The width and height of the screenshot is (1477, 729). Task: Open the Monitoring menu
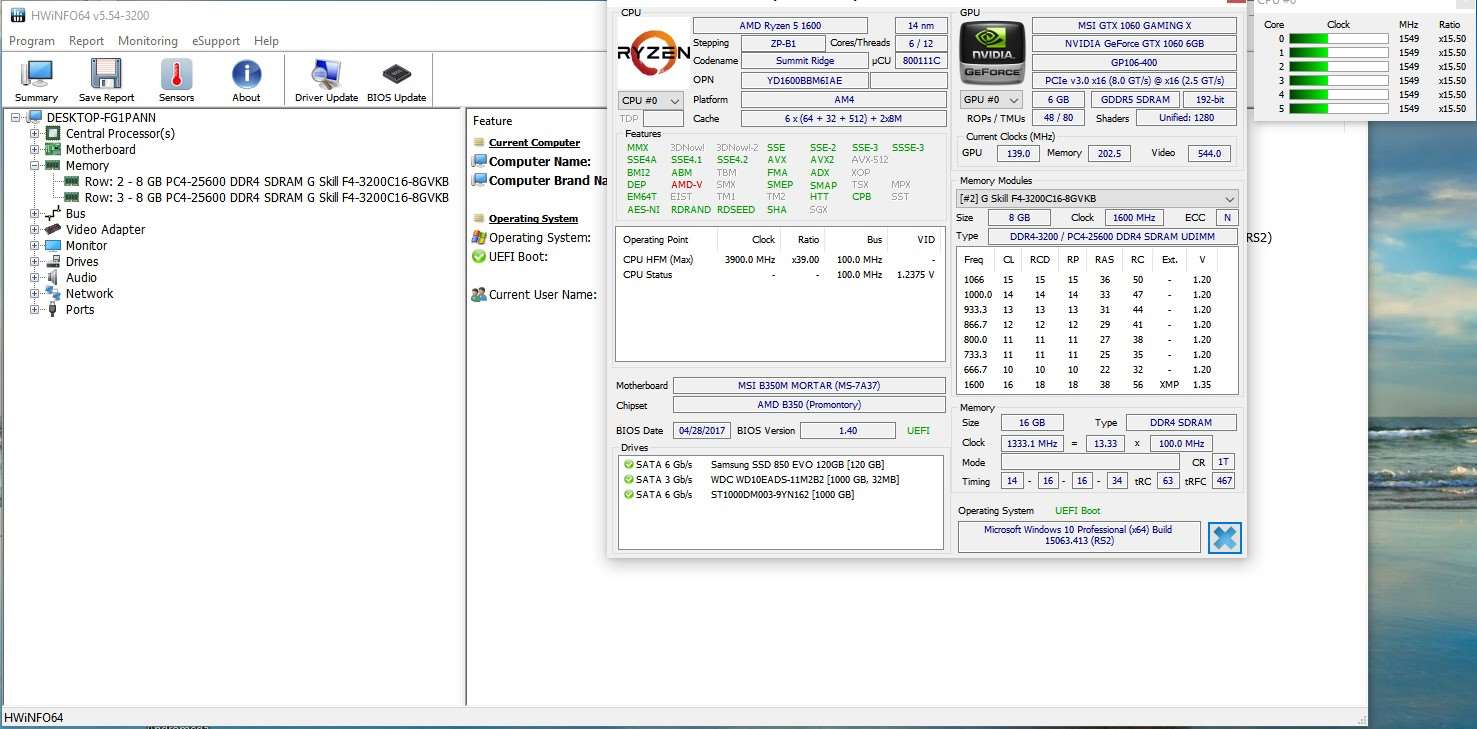pyautogui.click(x=148, y=41)
